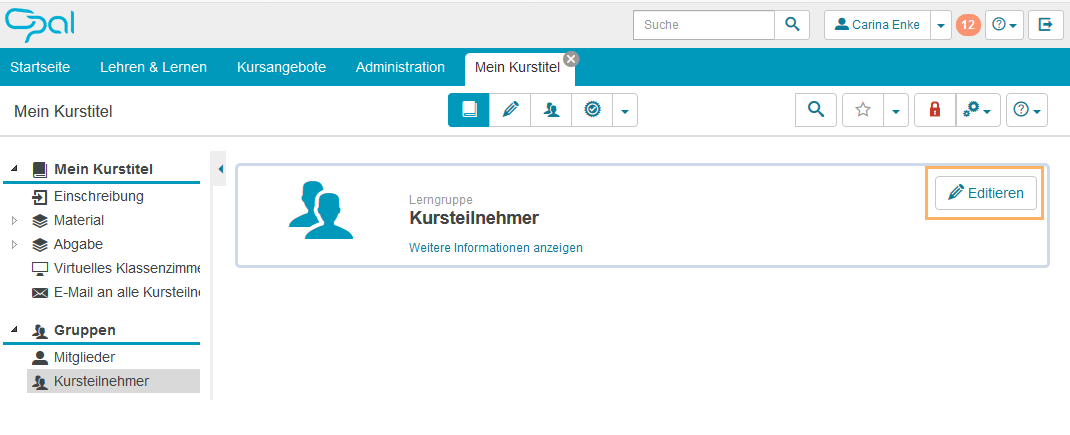Image resolution: width=1070 pixels, height=435 pixels.
Task: Open the Carina Enke profile
Action: [878, 25]
